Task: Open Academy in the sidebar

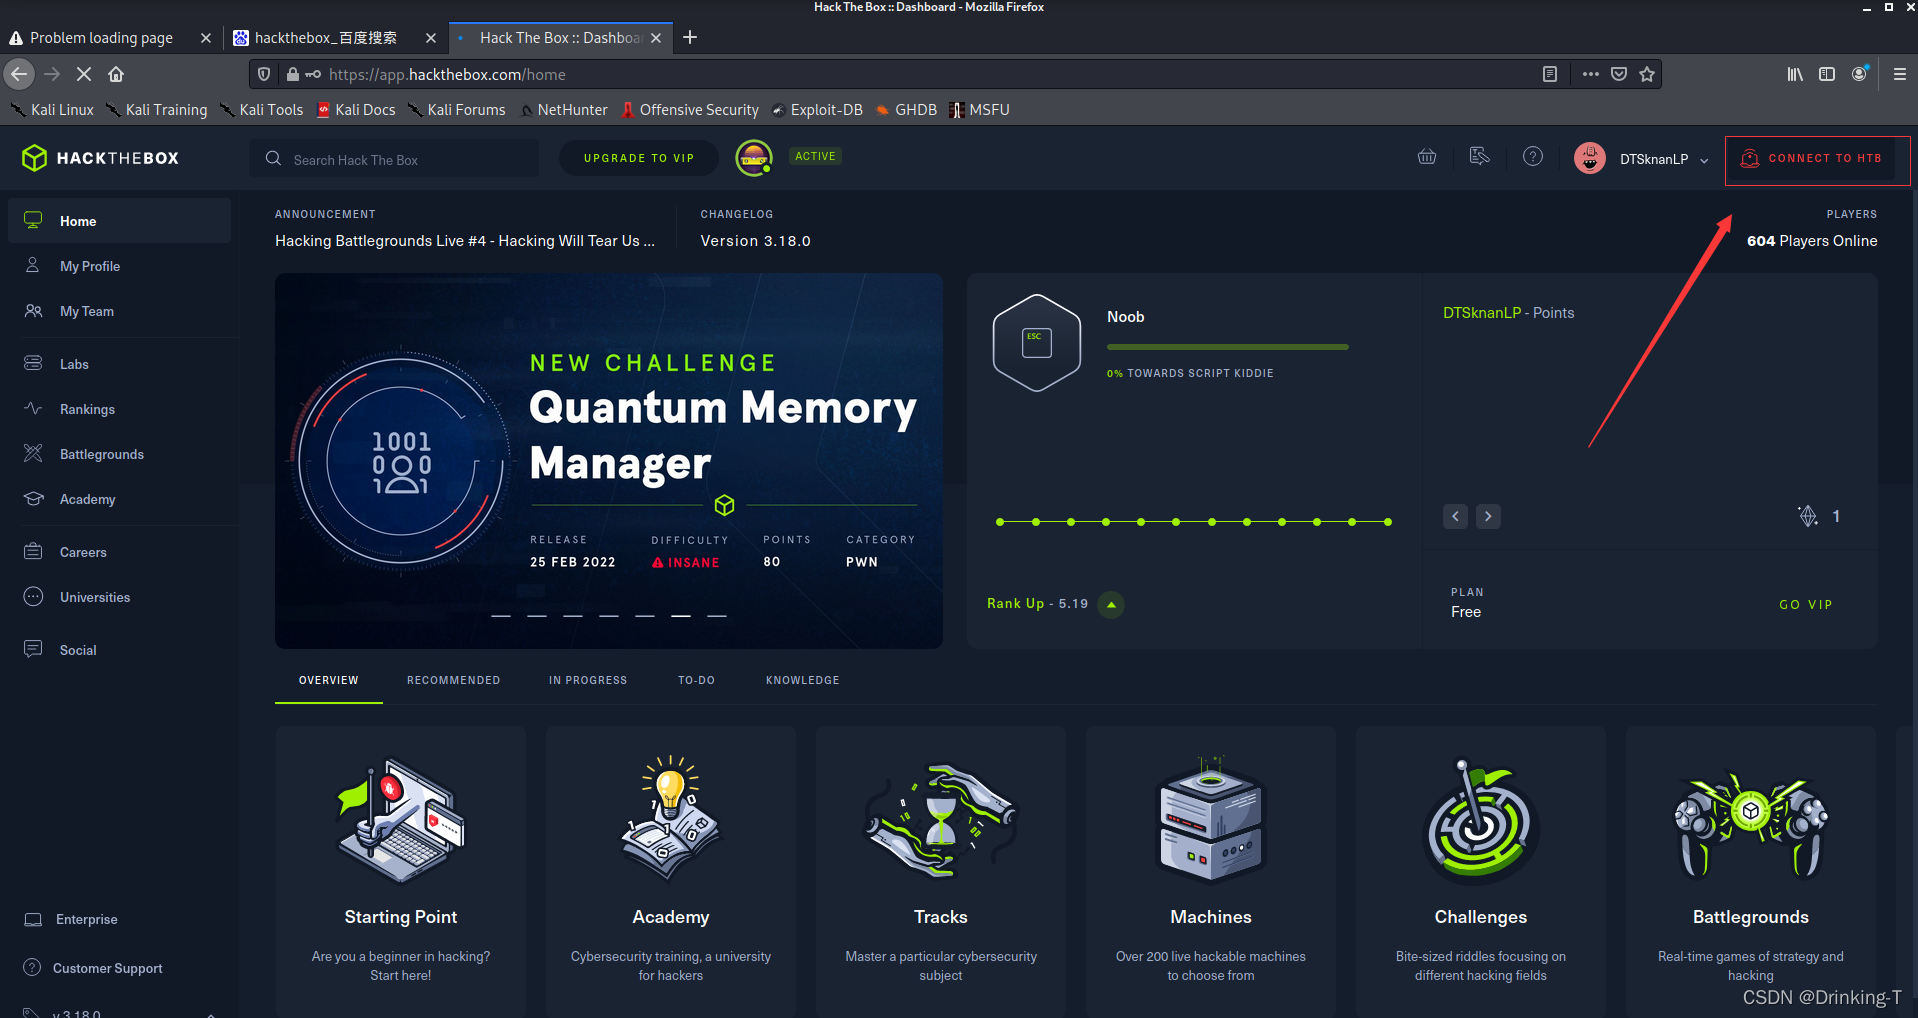Action: (x=120, y=499)
